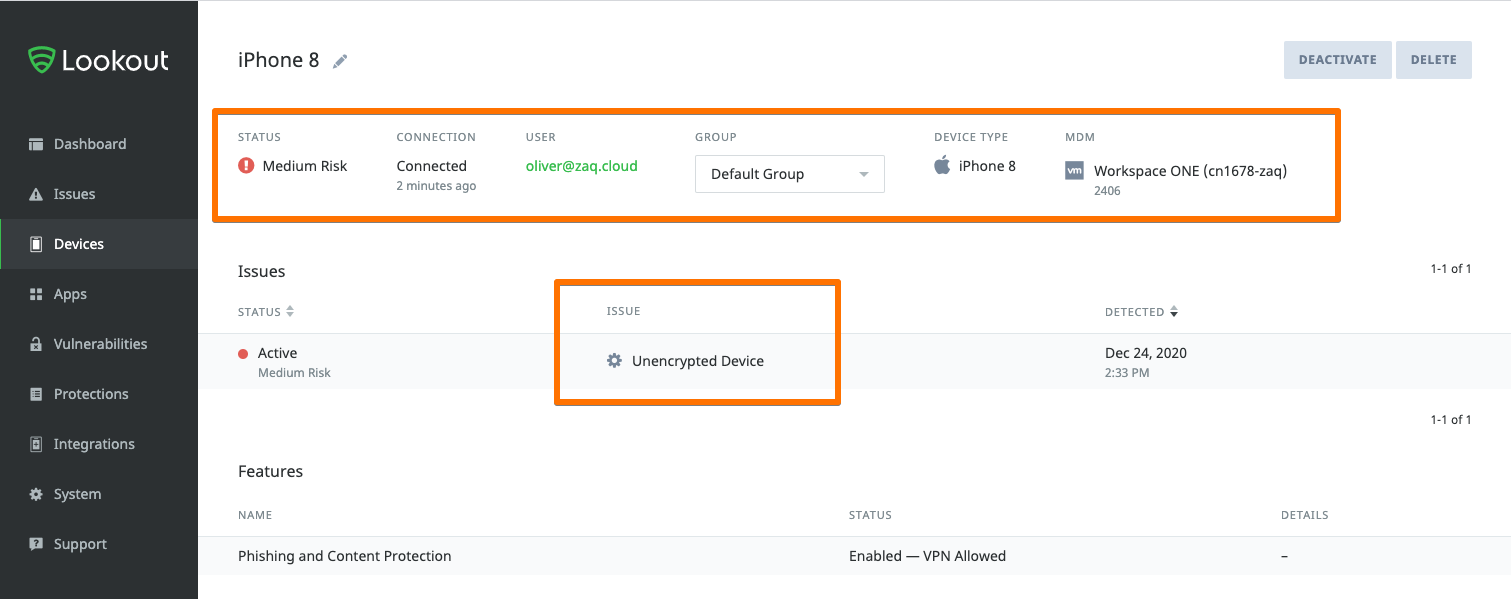The image size is (1511, 599).
Task: Click the Apps grid icon
Action: 36,294
